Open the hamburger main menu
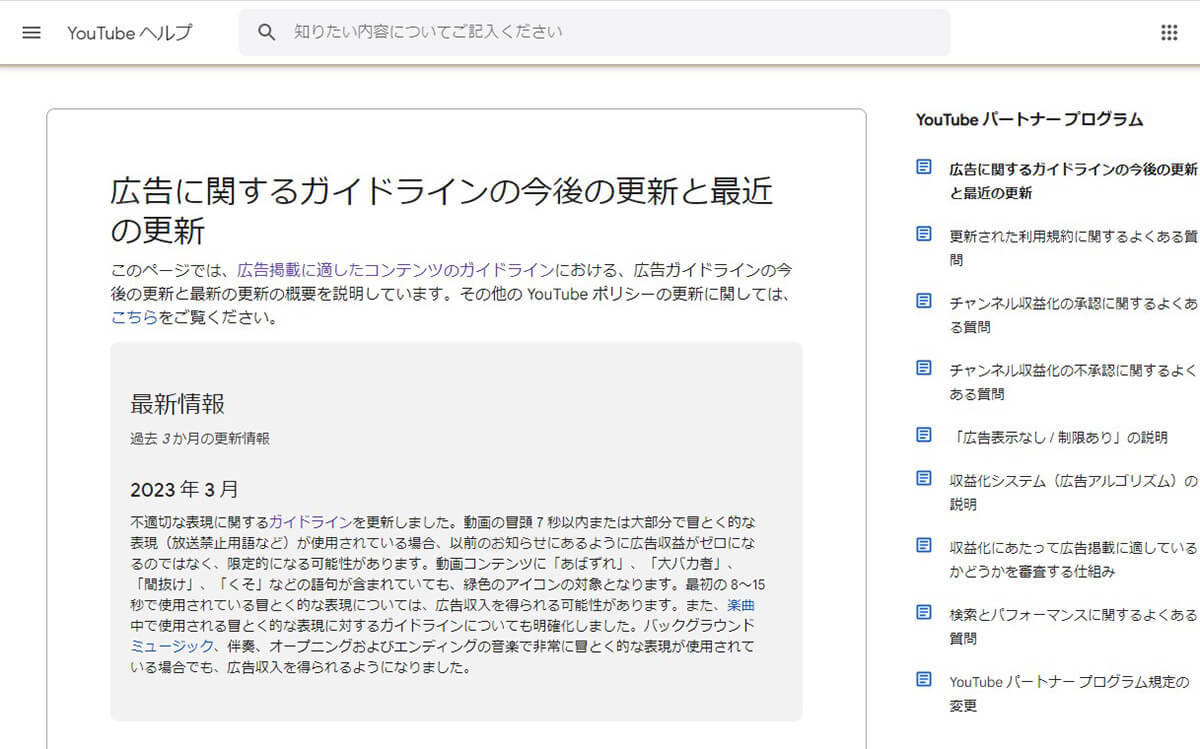 point(31,32)
